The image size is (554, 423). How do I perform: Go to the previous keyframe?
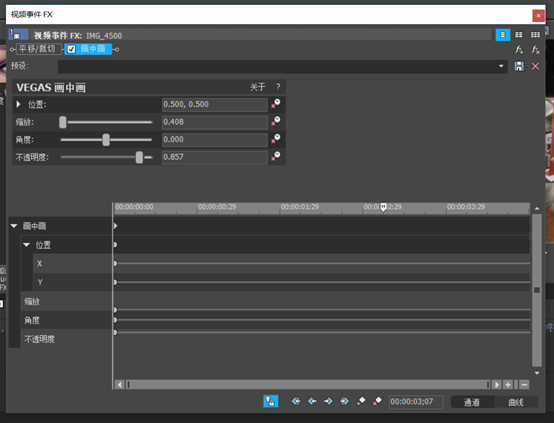coord(312,401)
